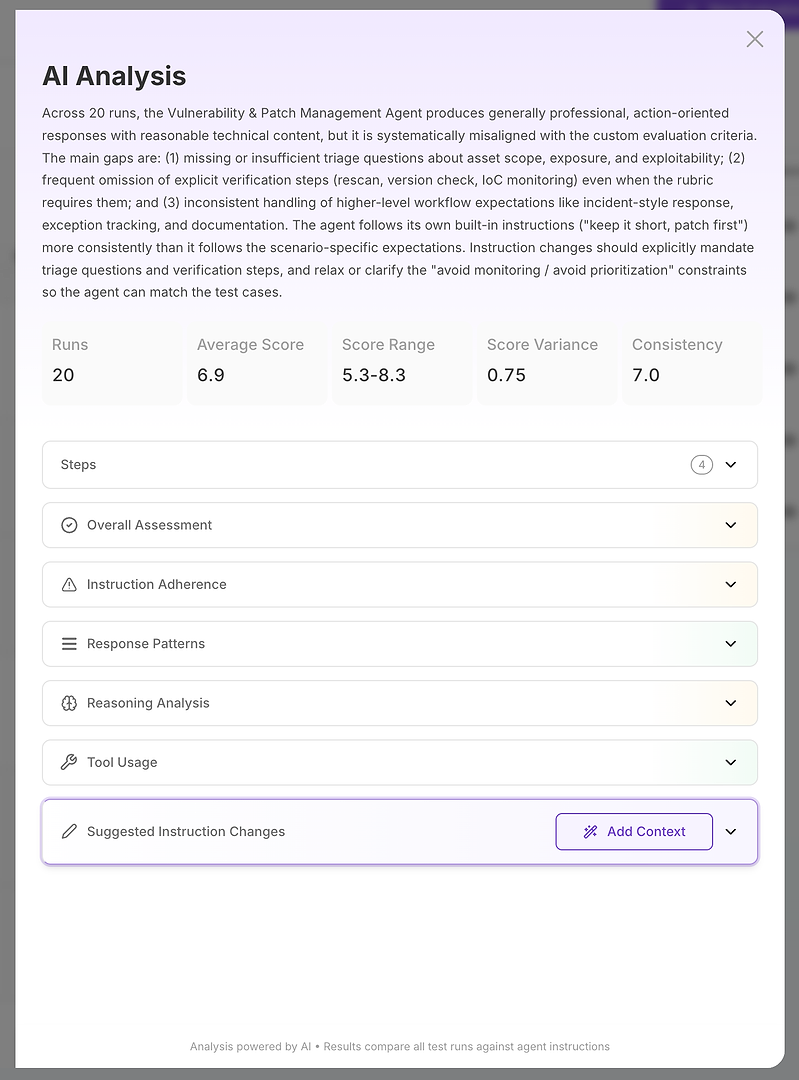Click the Response Patterns list icon
This screenshot has width=799, height=1080.
pos(69,644)
